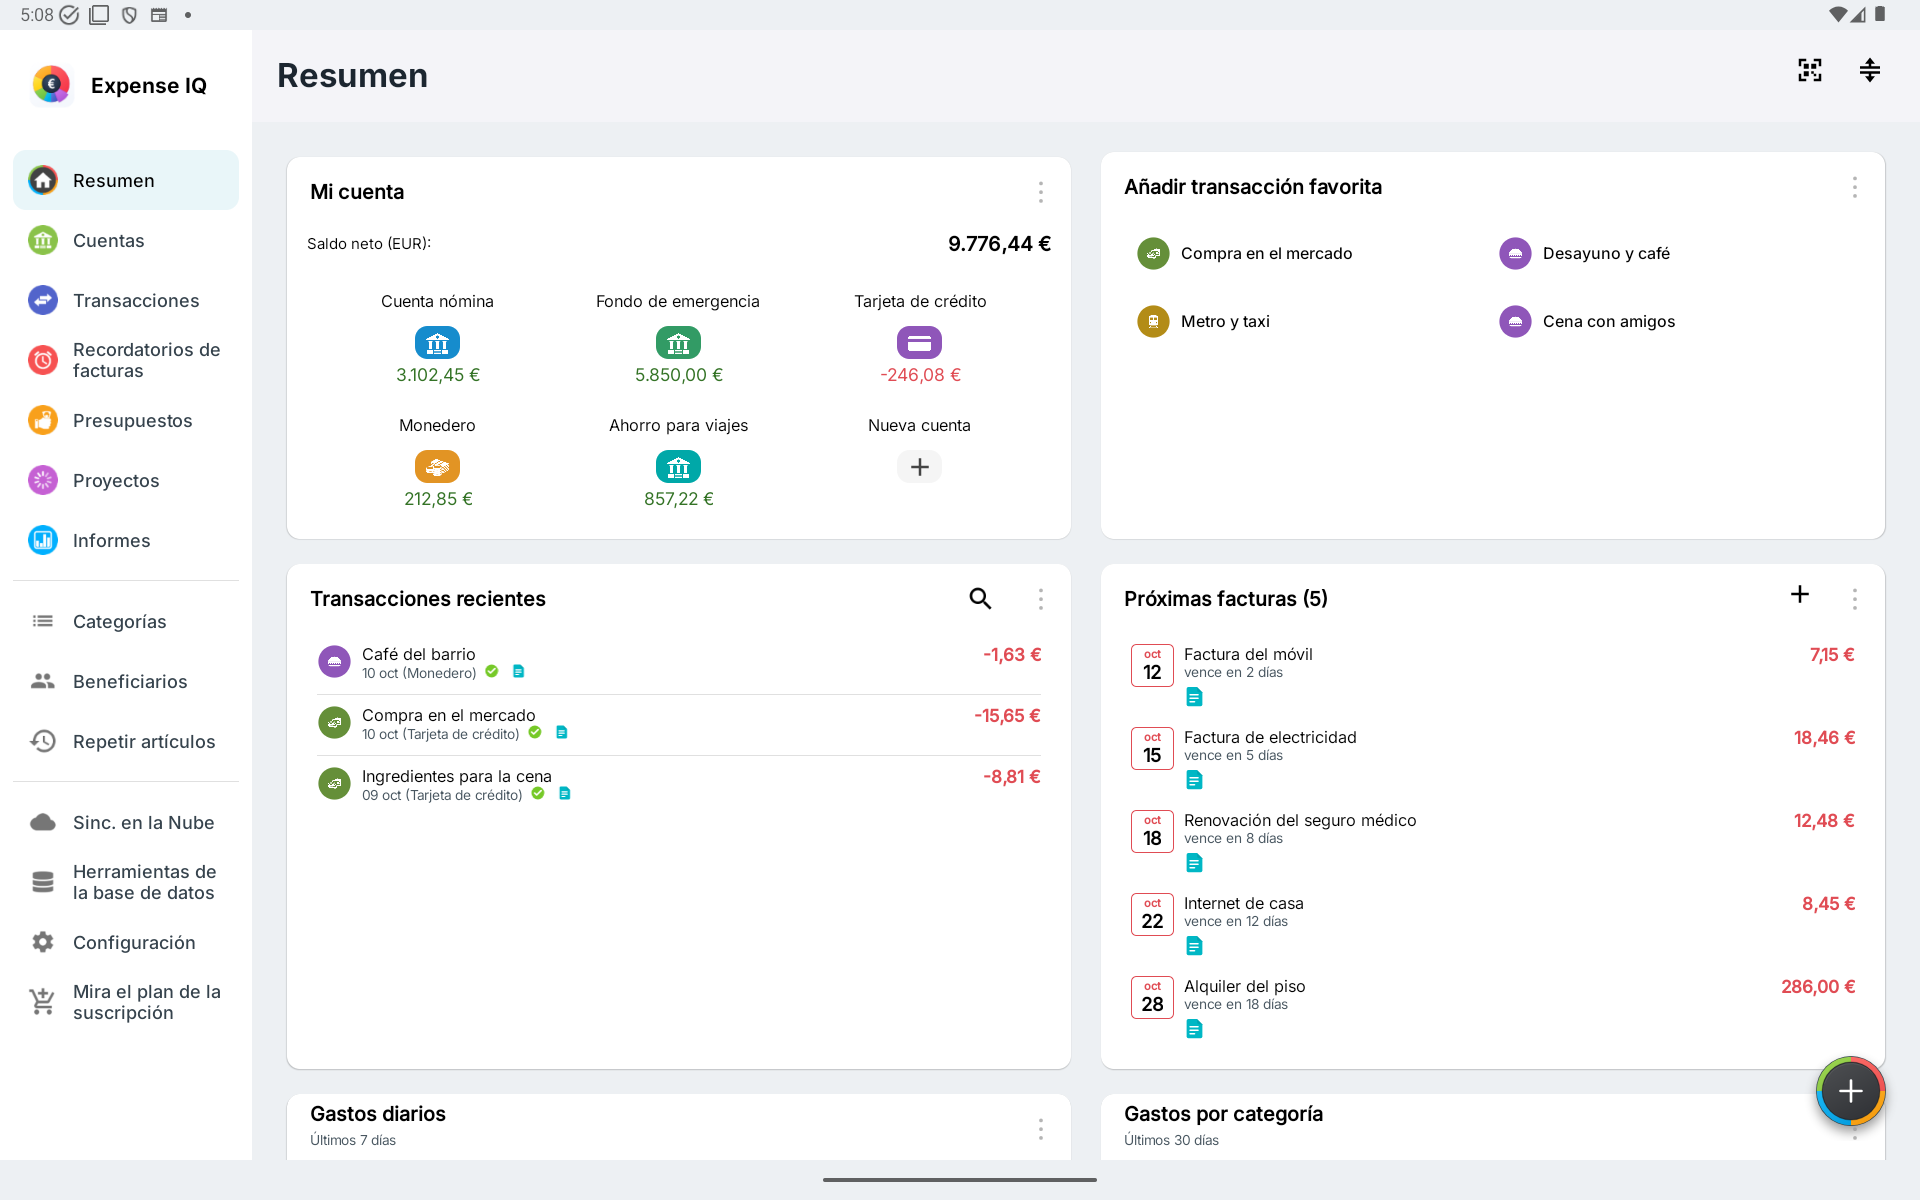The width and height of the screenshot is (1920, 1200).
Task: Add favorite transaction Desayuno y café
Action: click(x=1584, y=254)
